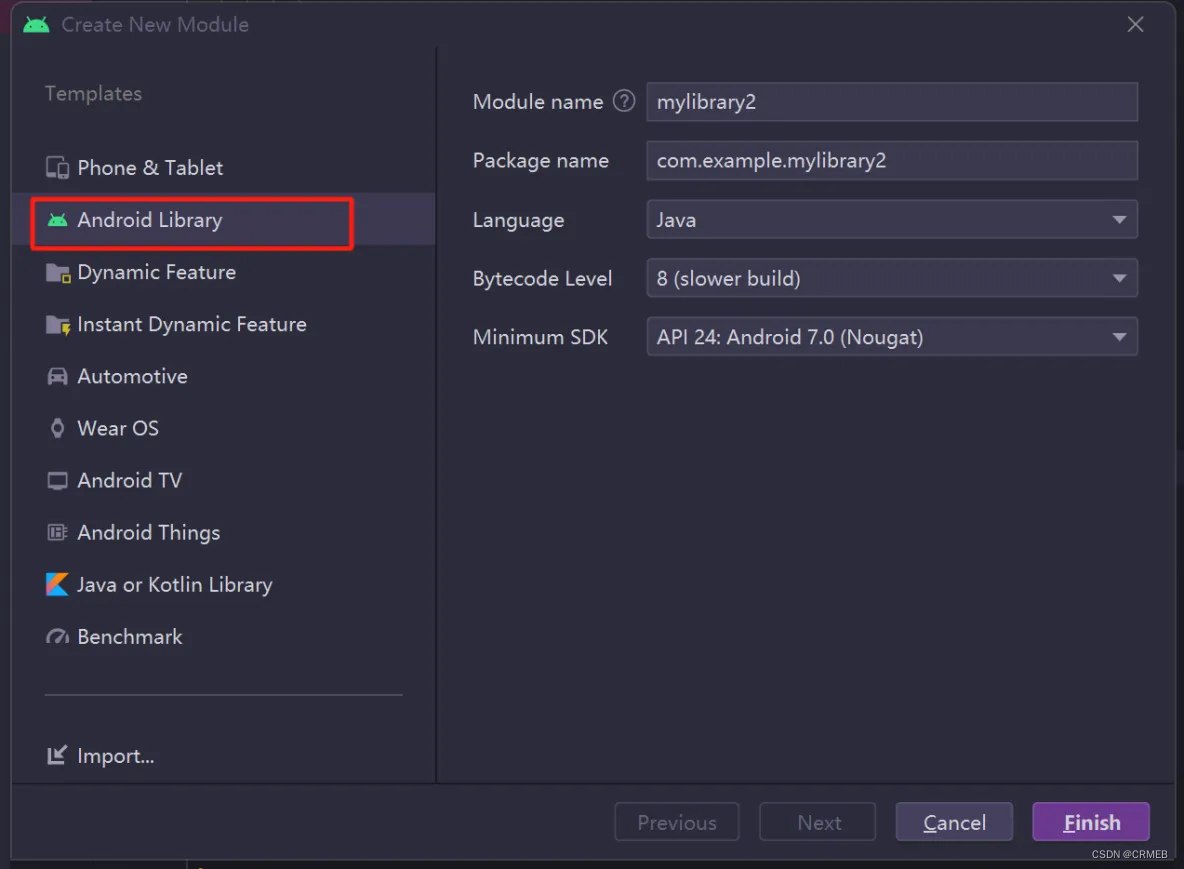Click the Phone & Tablet template icon

pyautogui.click(x=57, y=167)
